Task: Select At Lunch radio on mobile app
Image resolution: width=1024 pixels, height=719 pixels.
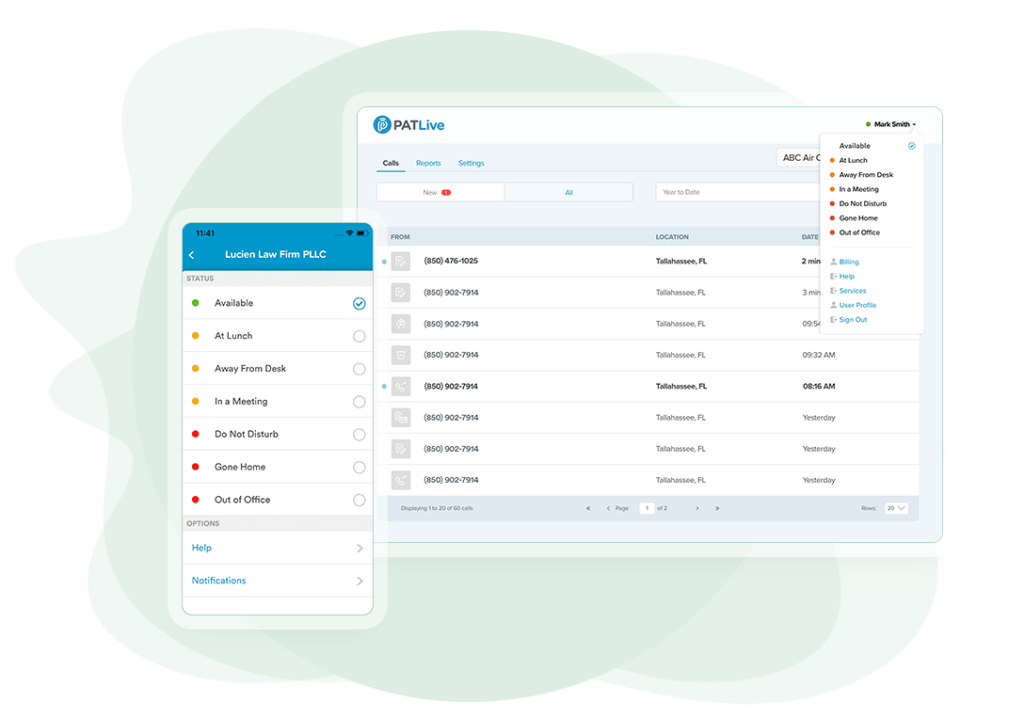Action: click(359, 336)
